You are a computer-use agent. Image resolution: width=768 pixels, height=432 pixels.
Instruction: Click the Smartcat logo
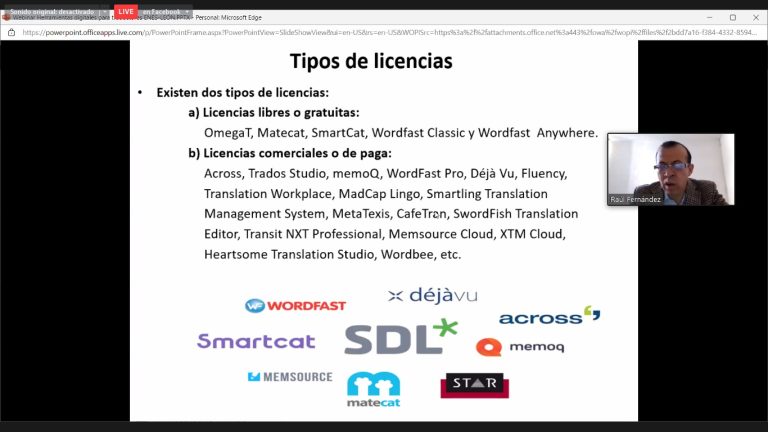click(x=256, y=341)
